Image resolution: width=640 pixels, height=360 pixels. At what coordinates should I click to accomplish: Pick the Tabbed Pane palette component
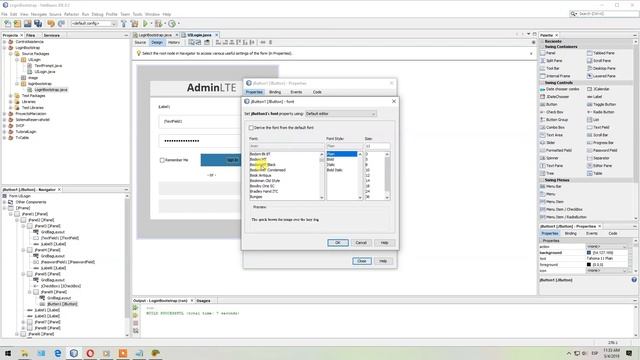(x=601, y=53)
